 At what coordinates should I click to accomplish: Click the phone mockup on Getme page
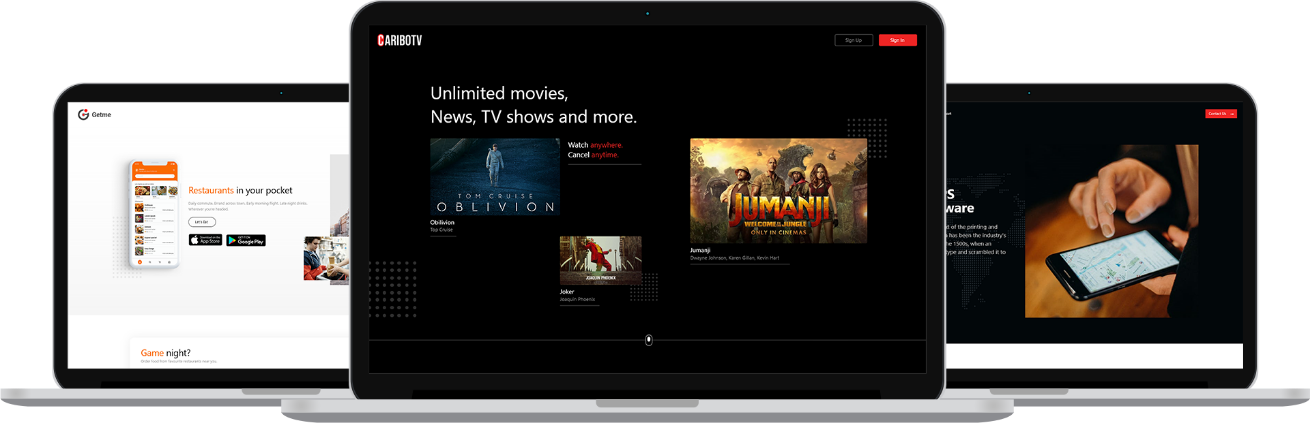[155, 214]
